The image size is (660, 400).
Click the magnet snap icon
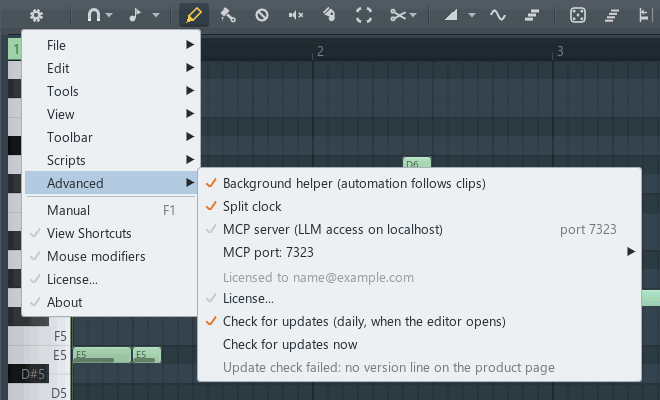pos(93,15)
